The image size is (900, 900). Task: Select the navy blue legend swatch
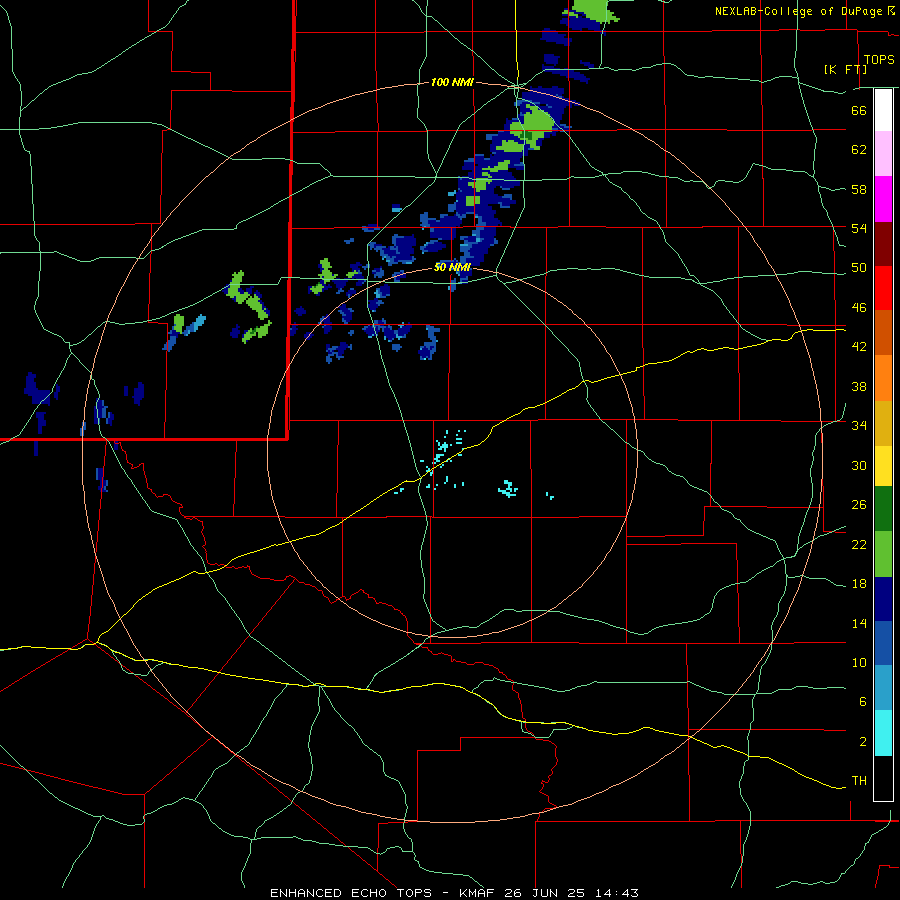click(883, 599)
